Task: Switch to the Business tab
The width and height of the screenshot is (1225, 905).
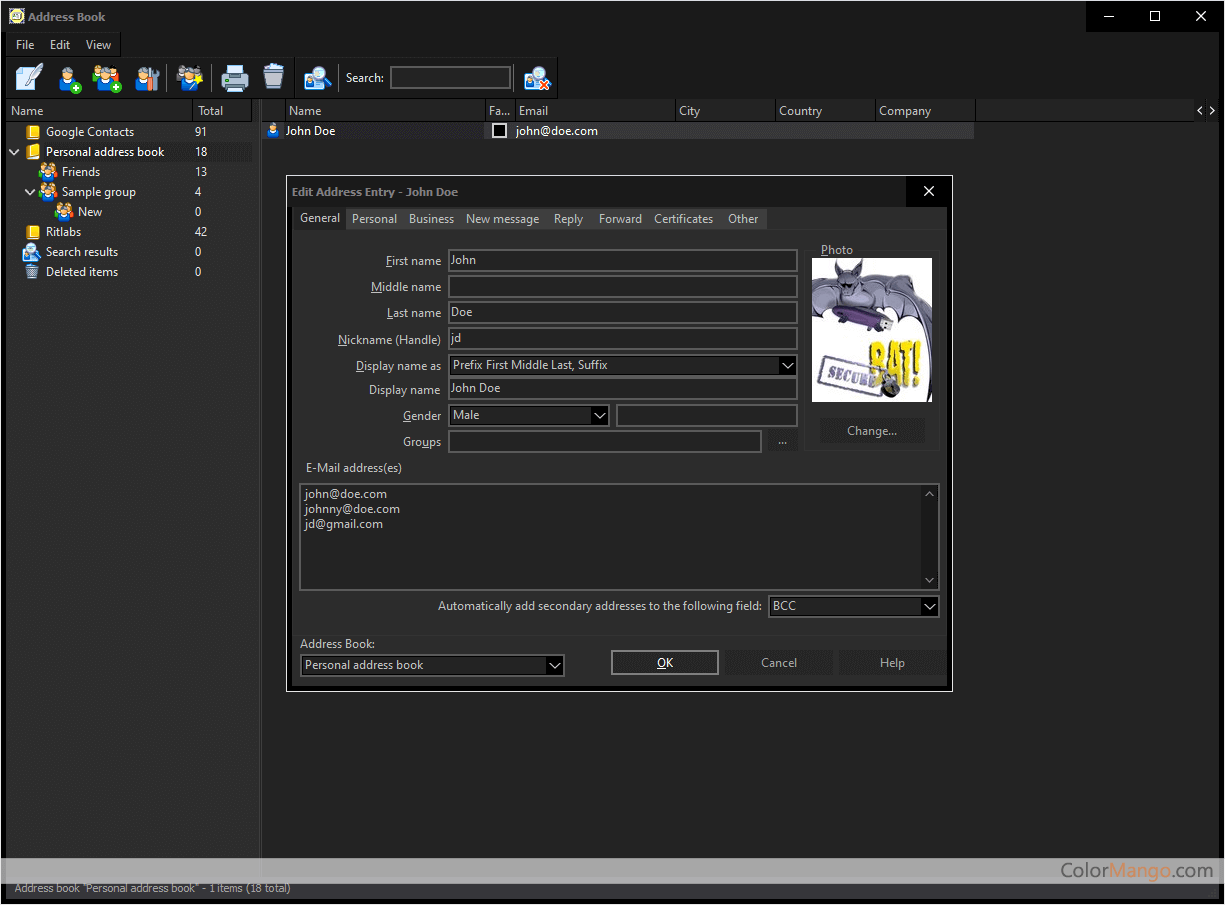Action: (431, 219)
